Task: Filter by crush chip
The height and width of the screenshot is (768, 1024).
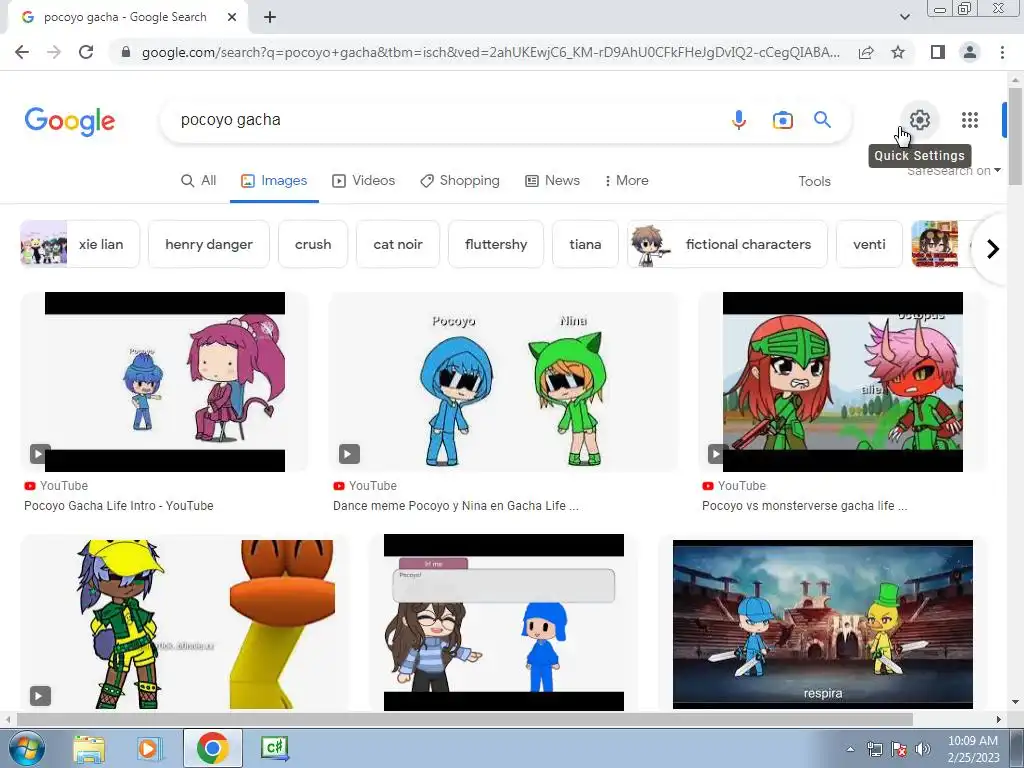Action: click(x=313, y=244)
